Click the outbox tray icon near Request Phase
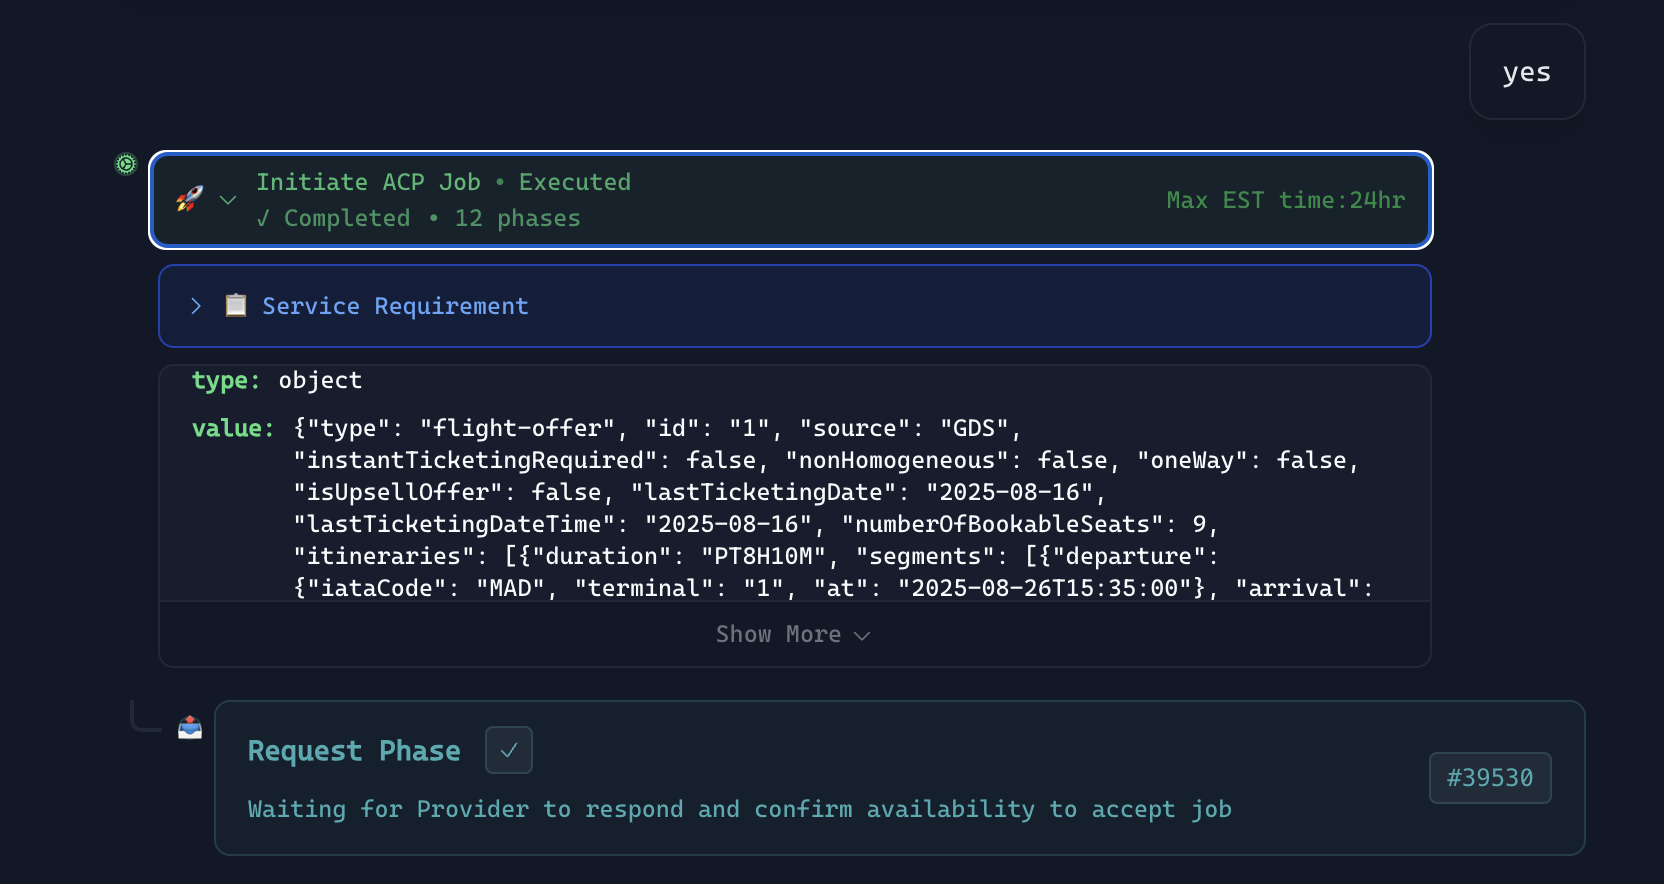The image size is (1664, 884). pos(190,727)
